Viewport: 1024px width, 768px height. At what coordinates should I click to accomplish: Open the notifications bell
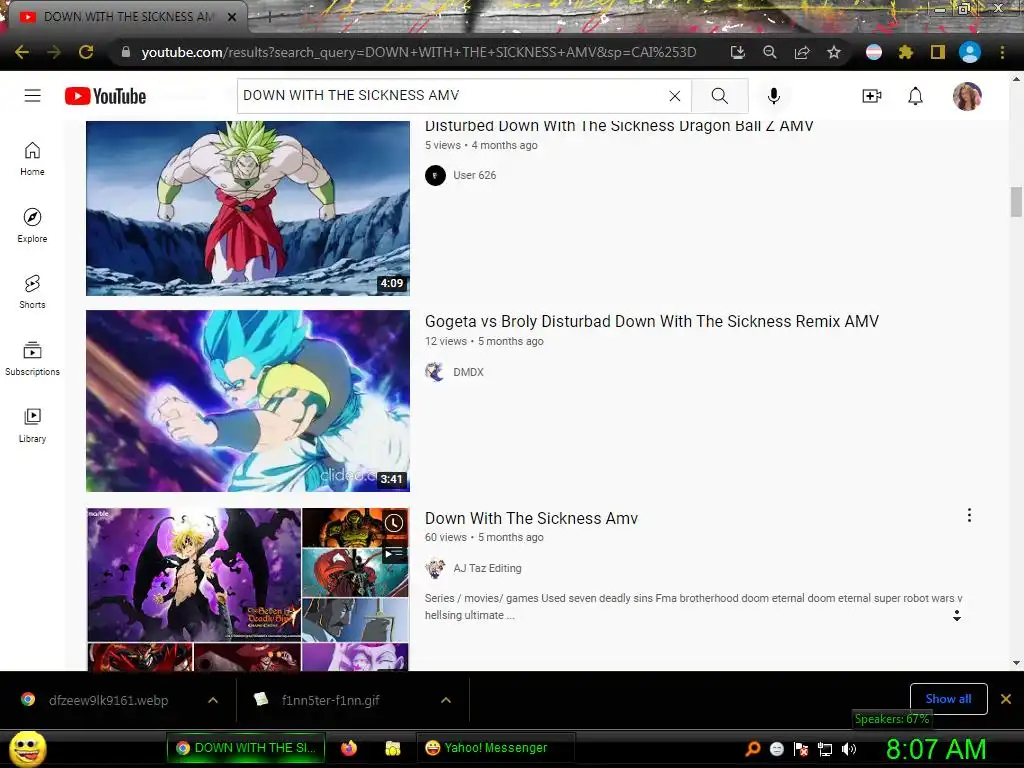(x=916, y=96)
